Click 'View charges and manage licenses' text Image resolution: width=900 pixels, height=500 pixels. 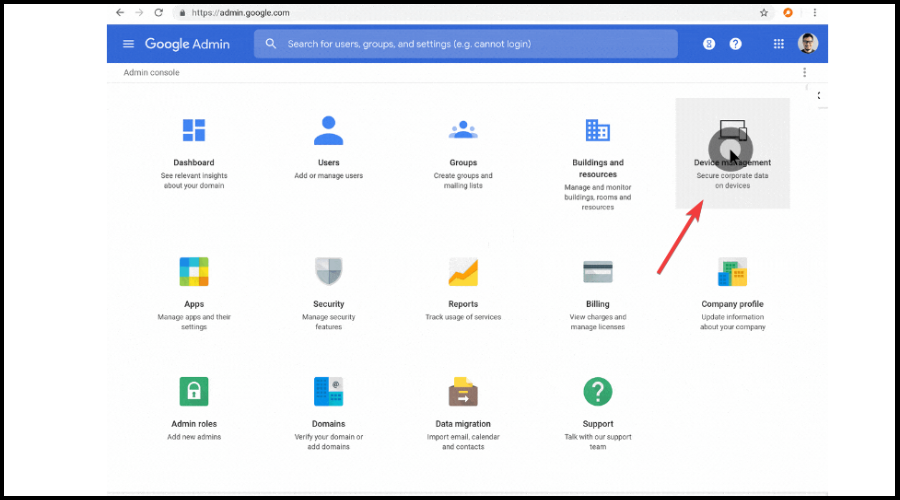click(598, 322)
